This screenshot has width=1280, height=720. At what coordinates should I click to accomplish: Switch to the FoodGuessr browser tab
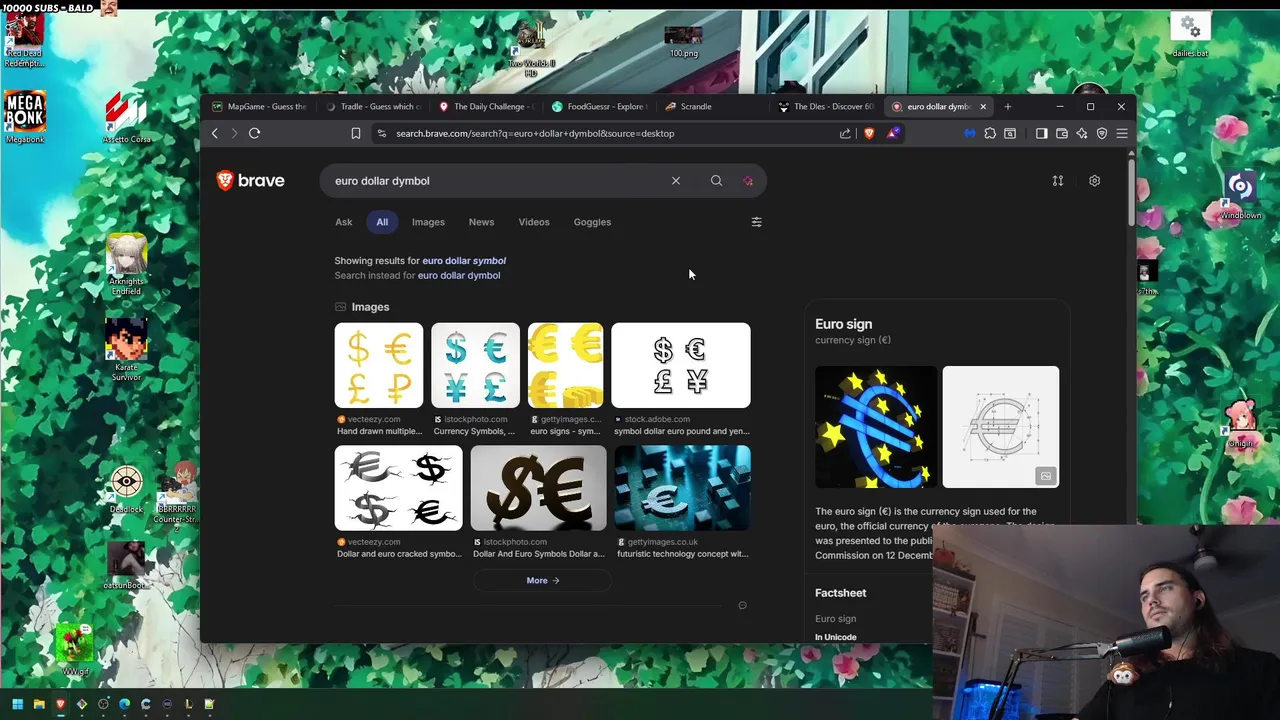(x=598, y=106)
